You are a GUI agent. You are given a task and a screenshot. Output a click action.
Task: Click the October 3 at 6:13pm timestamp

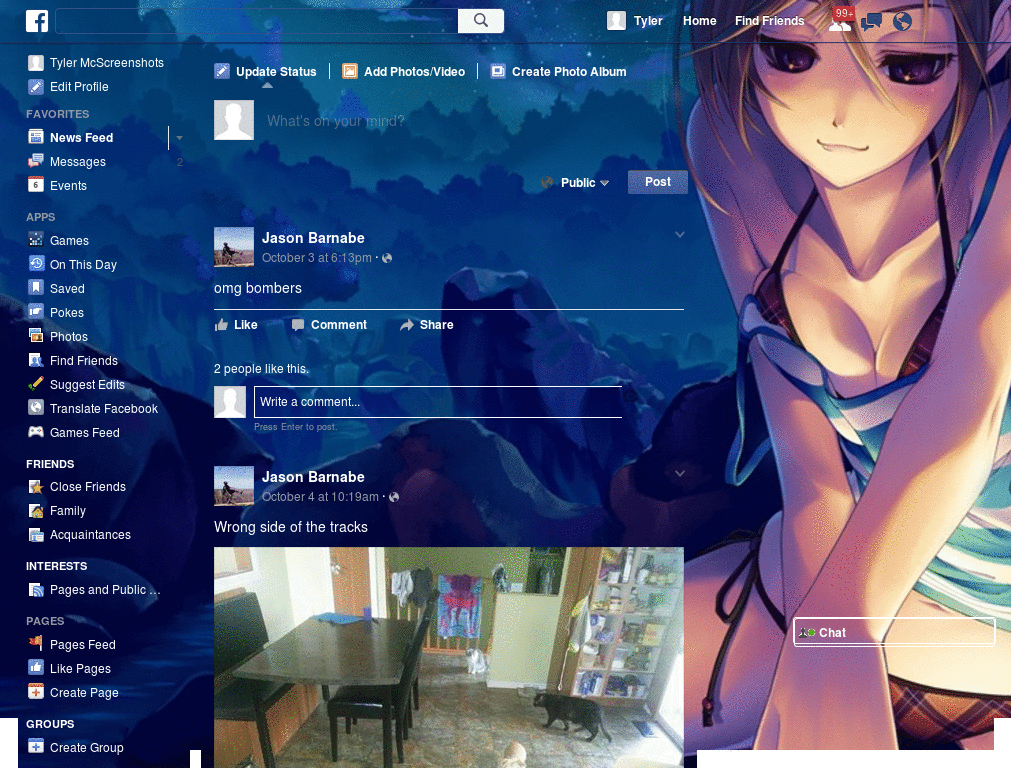317,258
